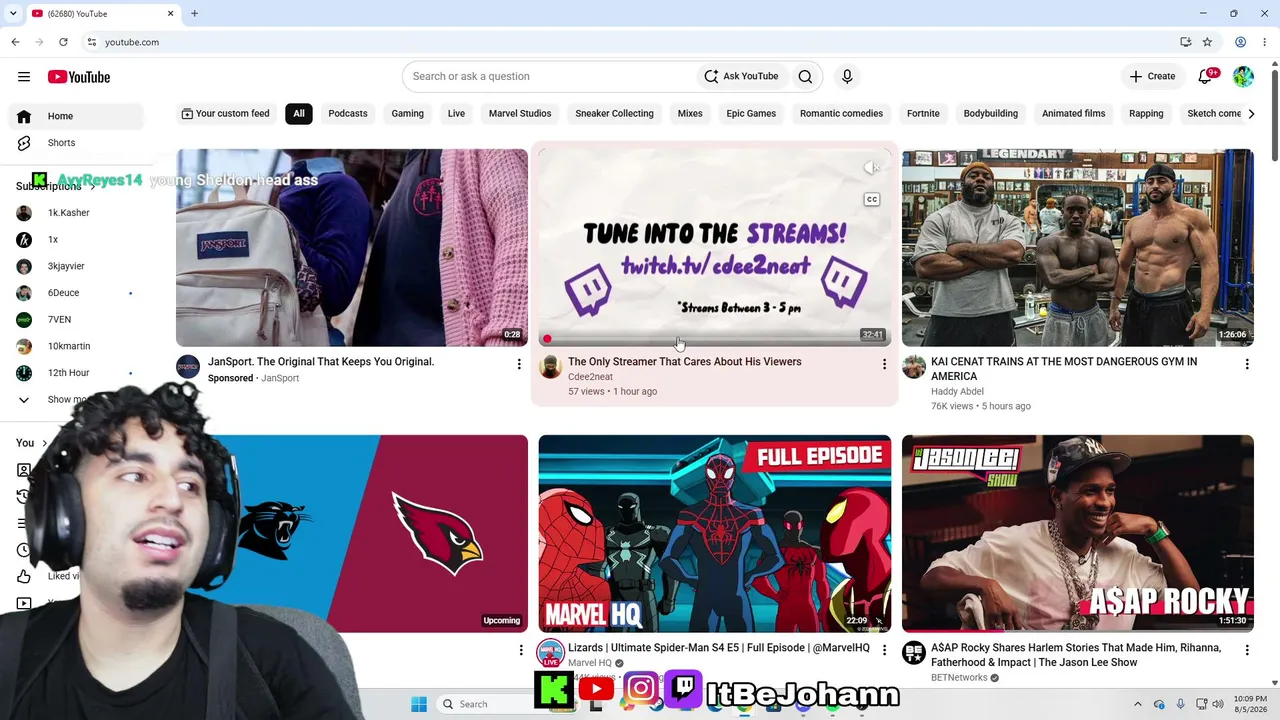Open the Lizards Ultimate Spider-Man video title
Image resolution: width=1280 pixels, height=720 pixels.
pyautogui.click(x=719, y=648)
